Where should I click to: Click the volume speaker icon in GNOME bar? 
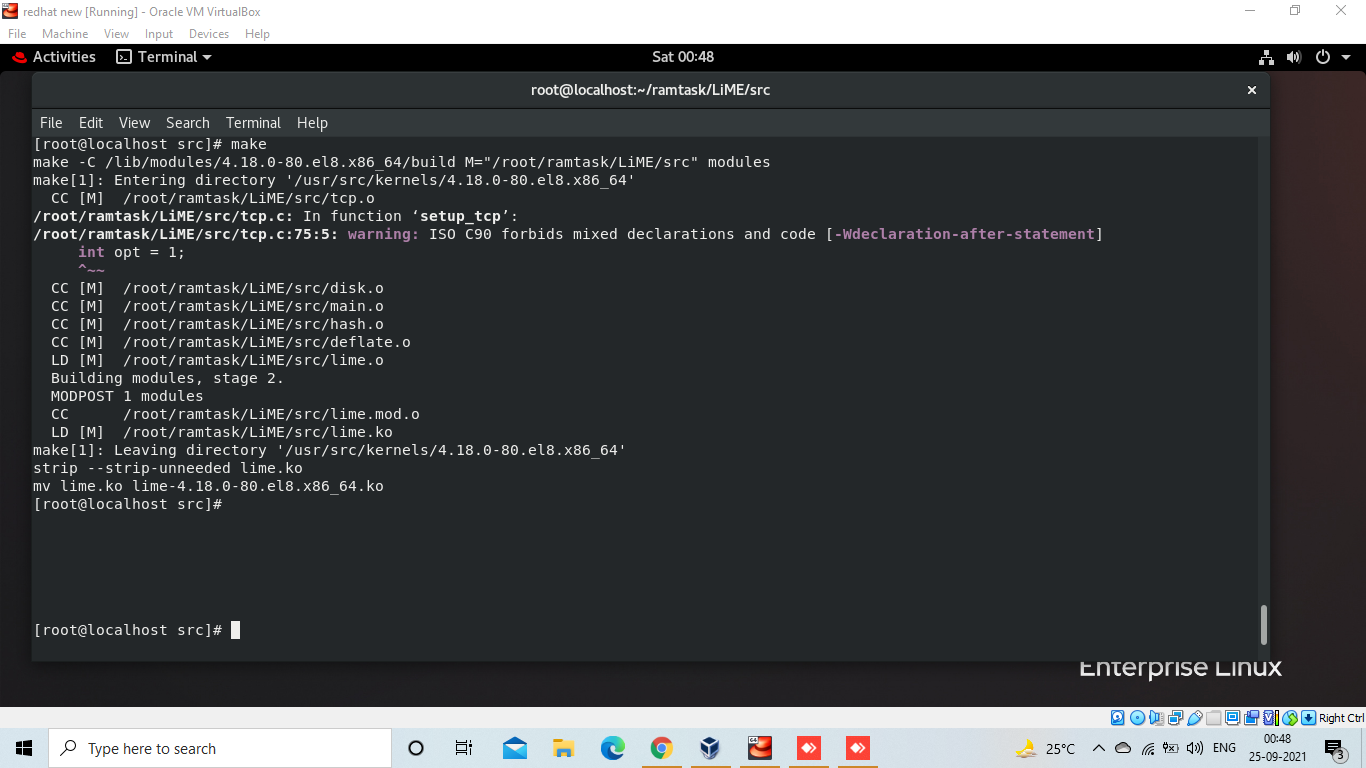click(x=1294, y=57)
